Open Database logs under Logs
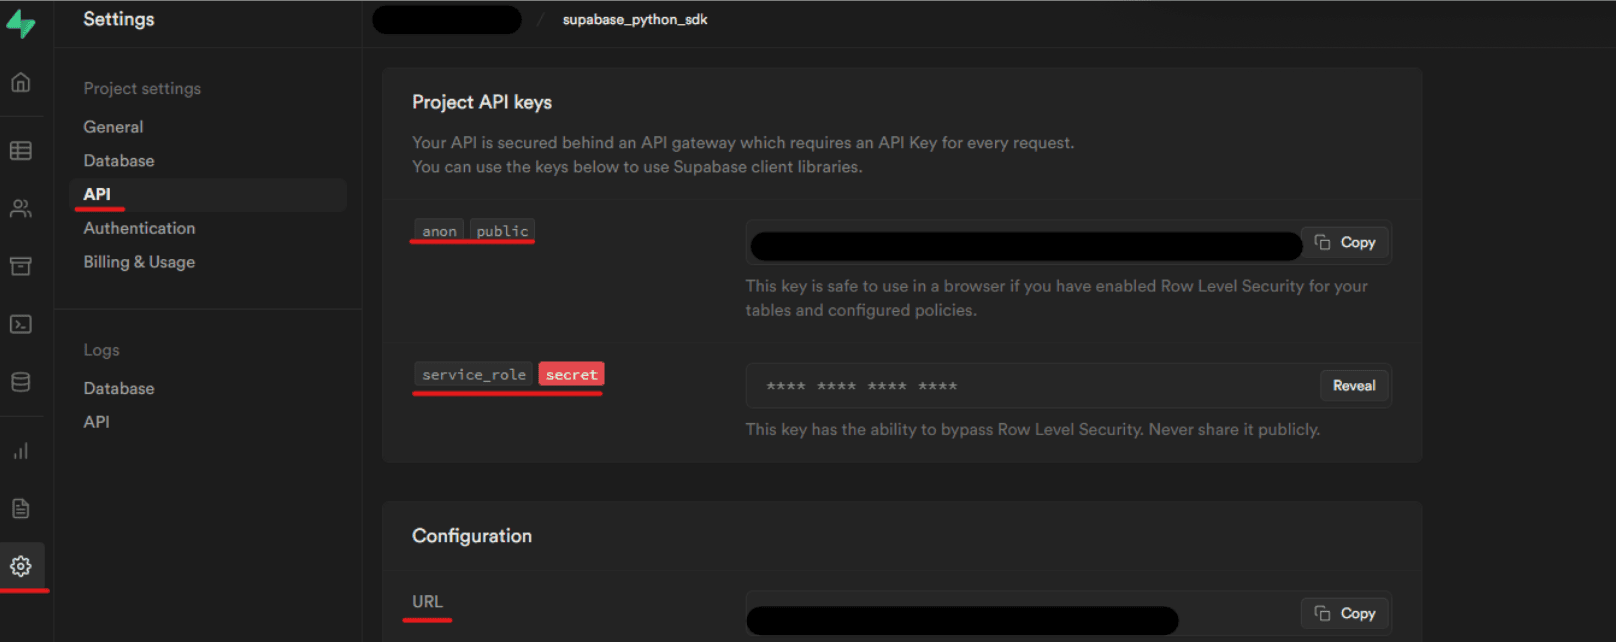Screen dimensions: 1616x642 119,388
